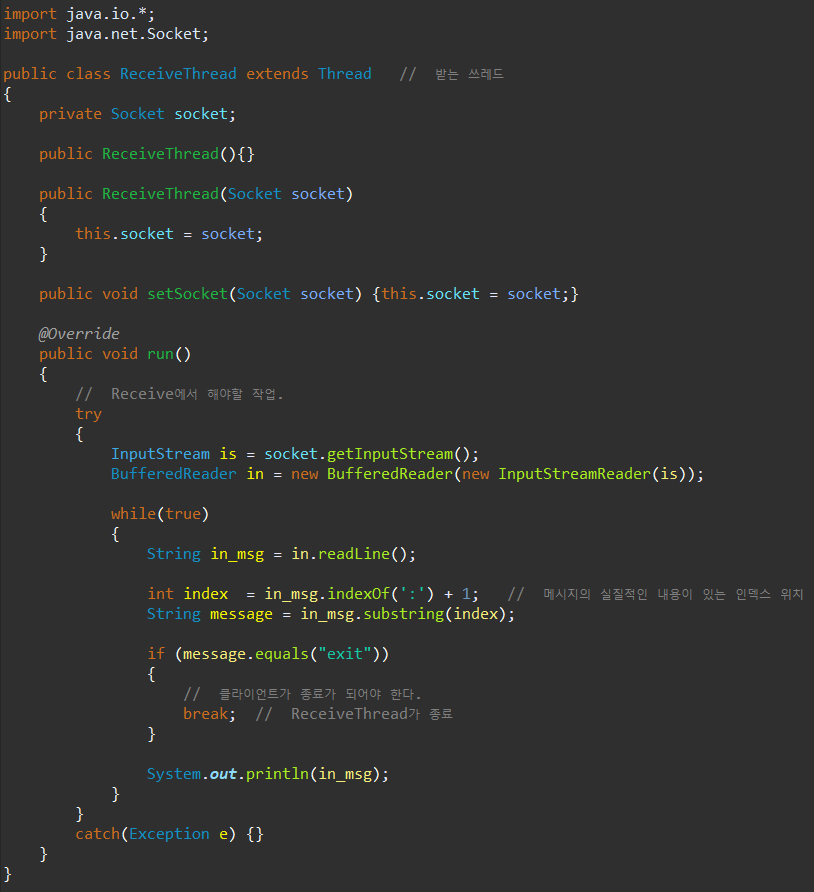This screenshot has width=814, height=892.
Task: Click 'Thread' superclass name after extends
Action: pyautogui.click(x=345, y=74)
